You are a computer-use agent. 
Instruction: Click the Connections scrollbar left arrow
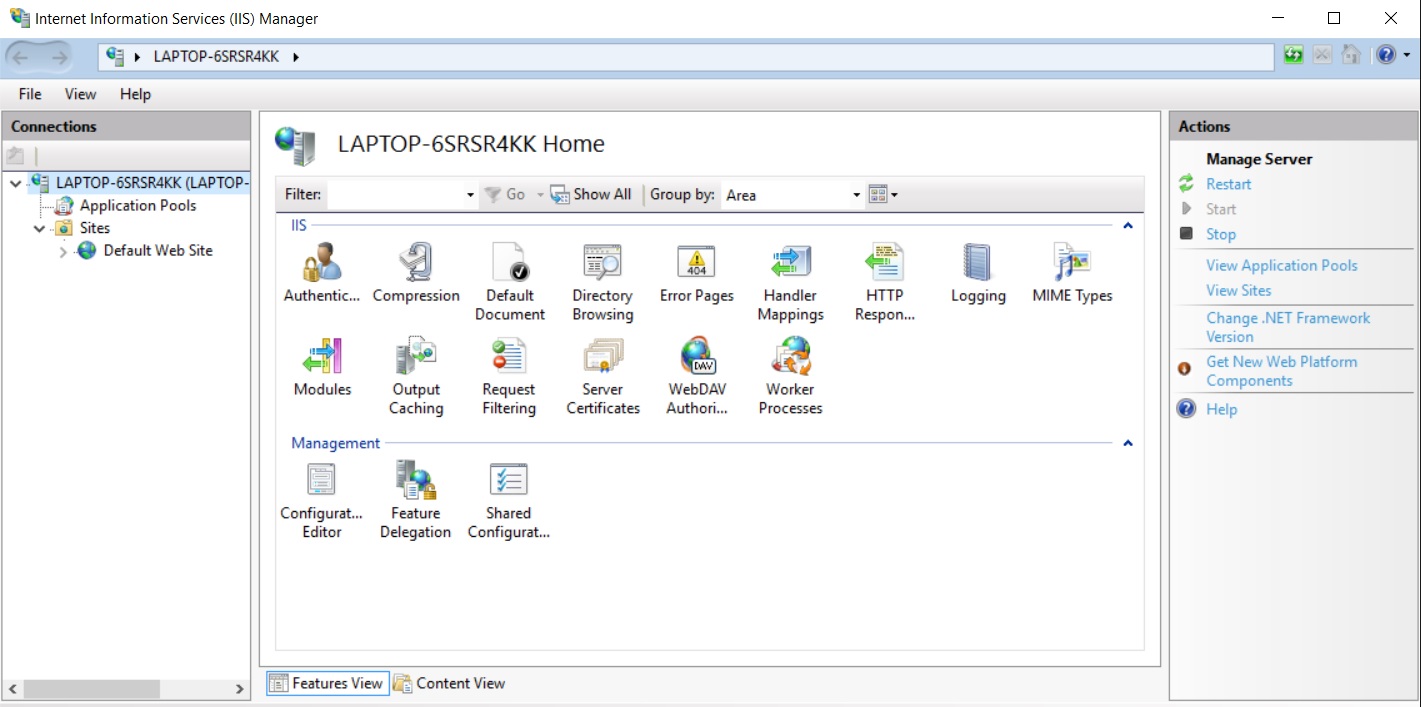click(x=13, y=689)
